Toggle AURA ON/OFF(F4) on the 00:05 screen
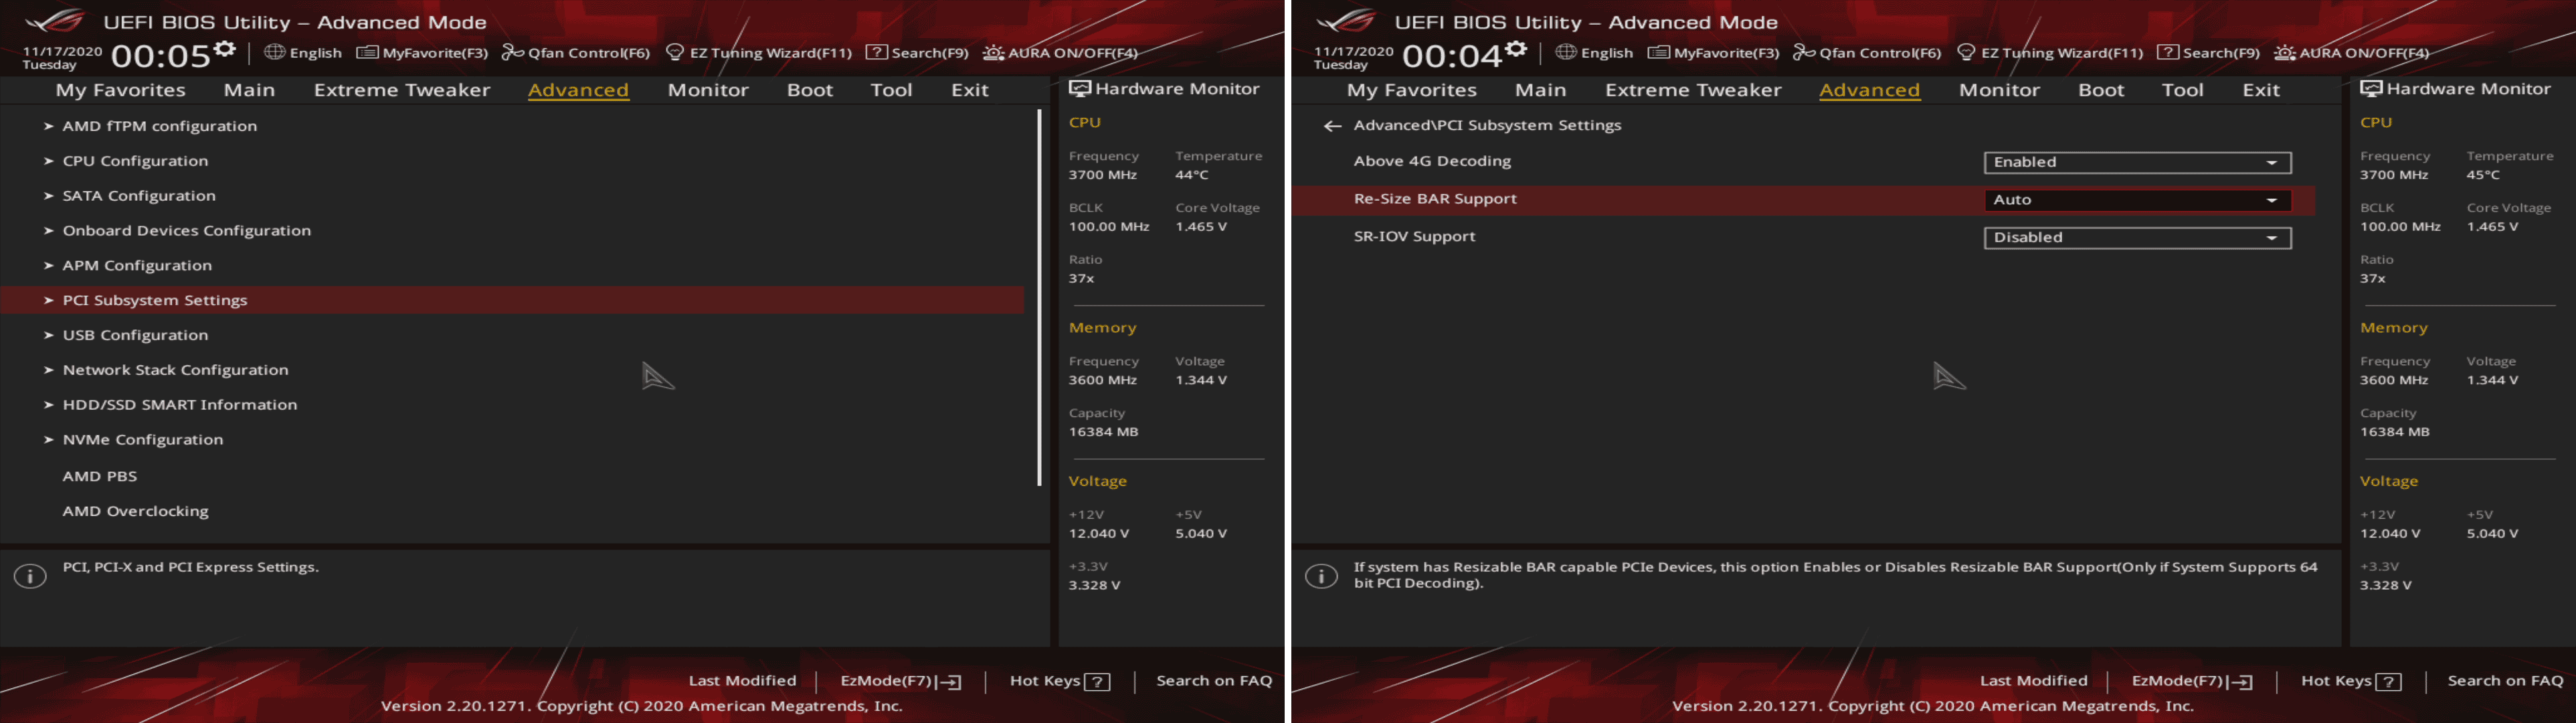This screenshot has width=2576, height=723. pyautogui.click(x=1060, y=53)
